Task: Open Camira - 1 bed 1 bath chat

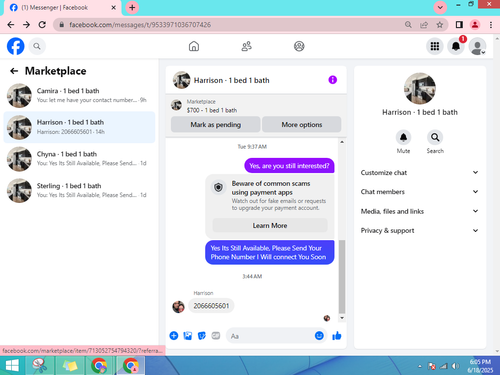Action: 79,95
